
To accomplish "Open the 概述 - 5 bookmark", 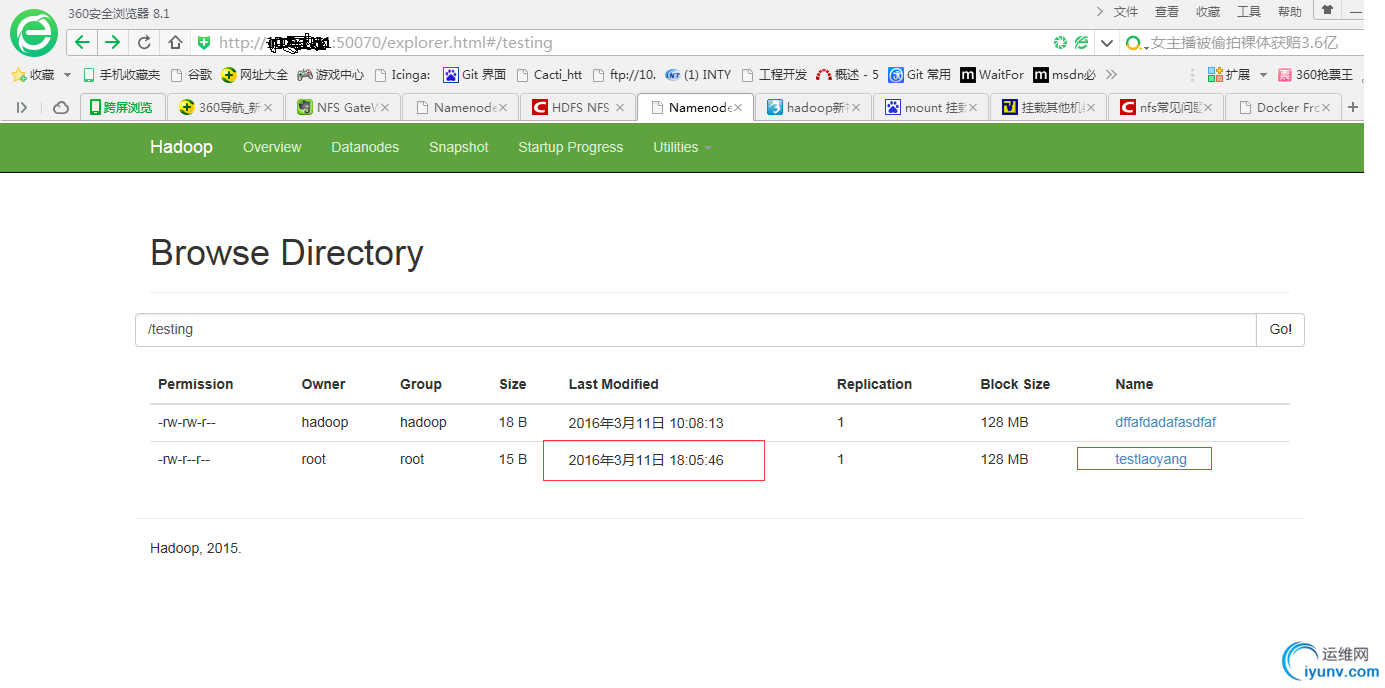I will tap(847, 75).
